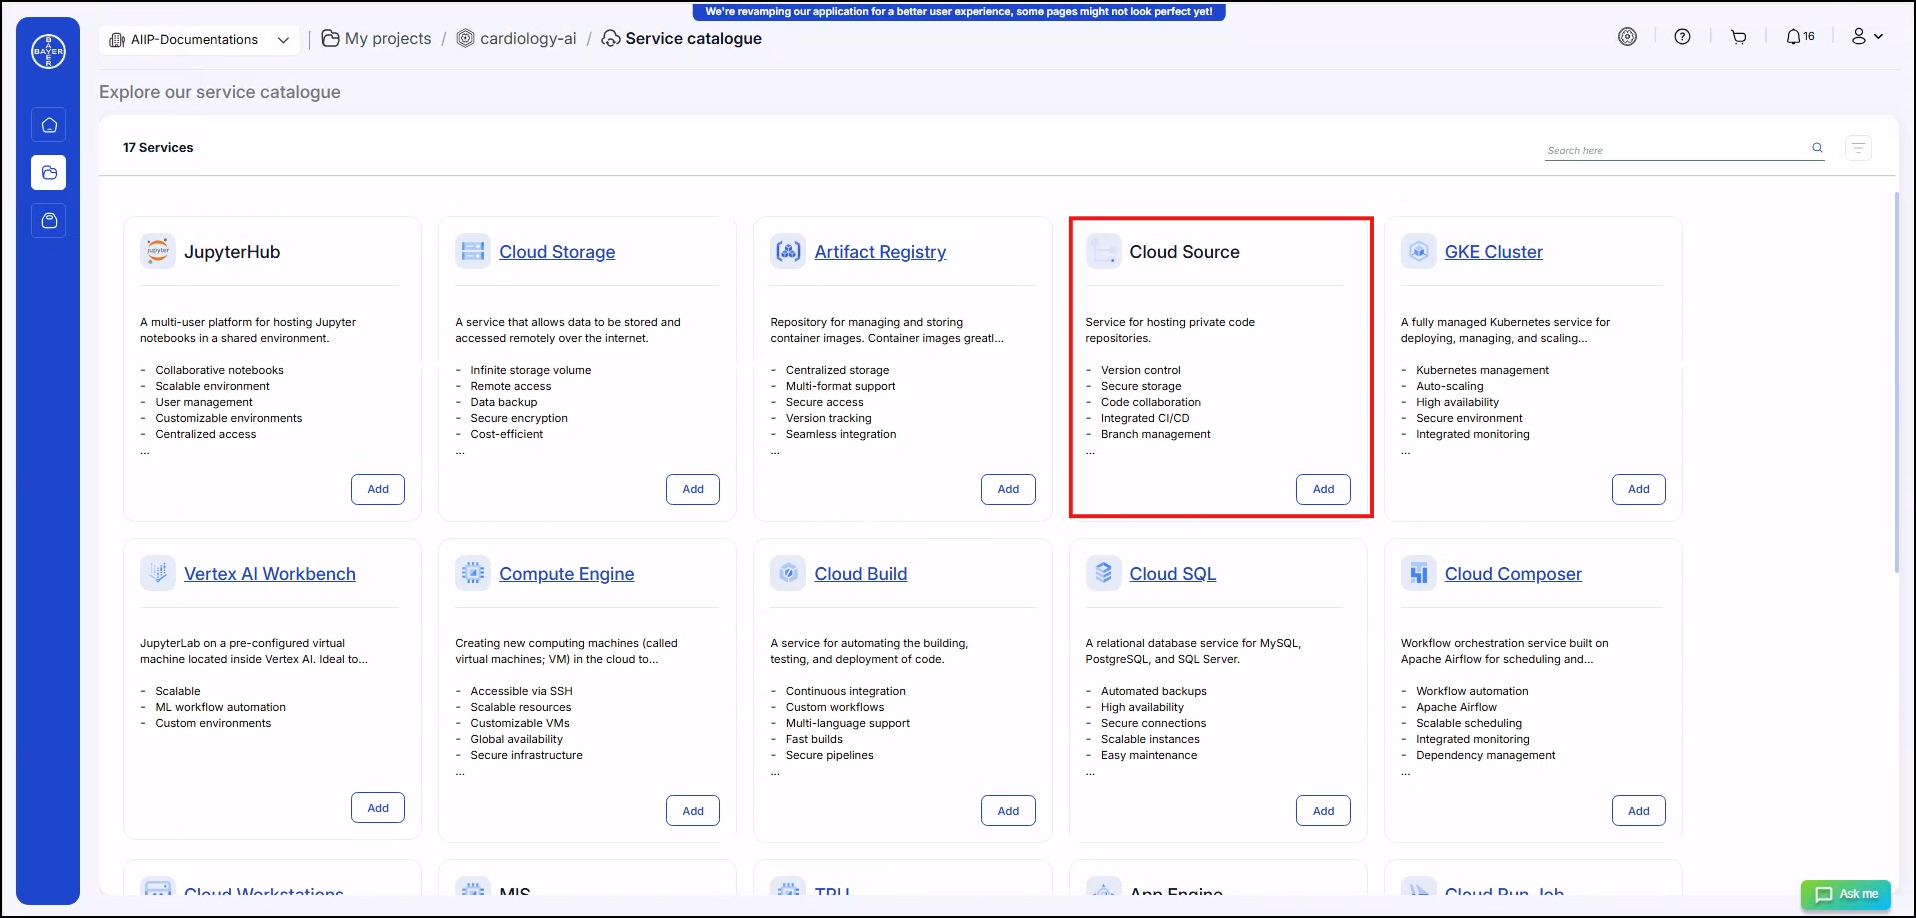Open the shopping cart icon

(1738, 37)
